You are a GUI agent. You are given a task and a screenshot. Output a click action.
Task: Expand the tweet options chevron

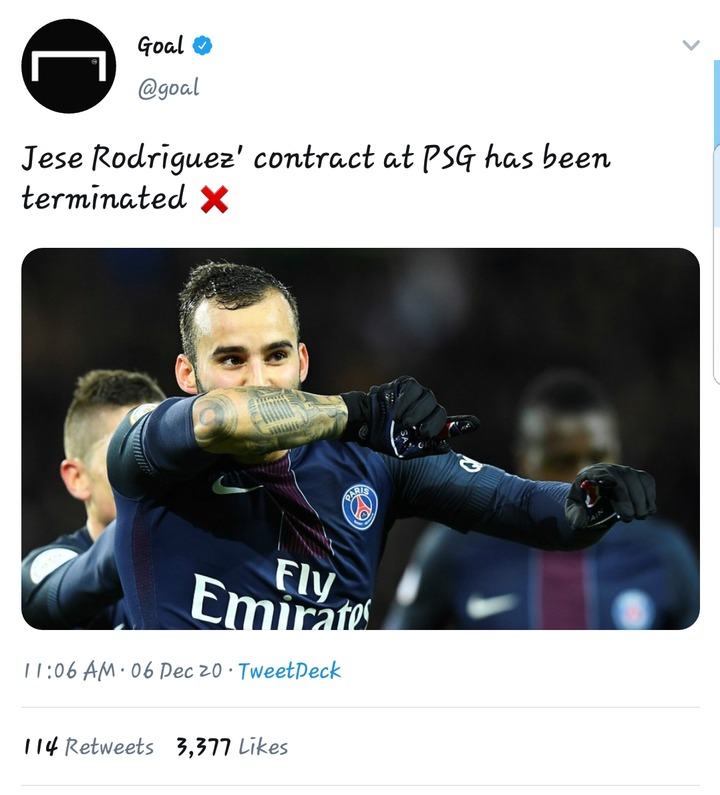(x=691, y=45)
